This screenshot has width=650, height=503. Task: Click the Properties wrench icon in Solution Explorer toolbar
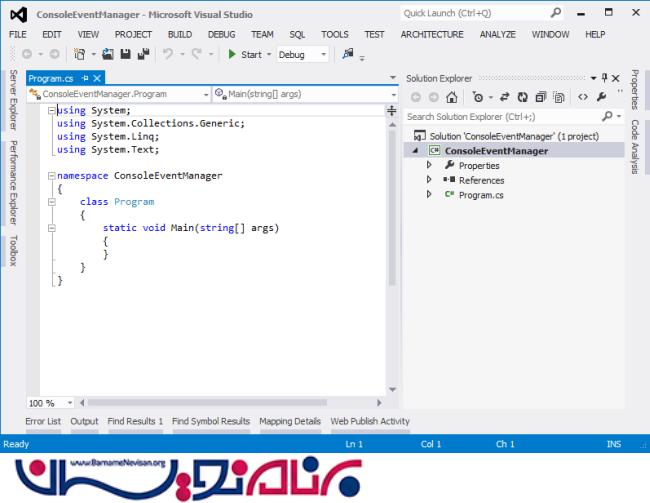[601, 97]
